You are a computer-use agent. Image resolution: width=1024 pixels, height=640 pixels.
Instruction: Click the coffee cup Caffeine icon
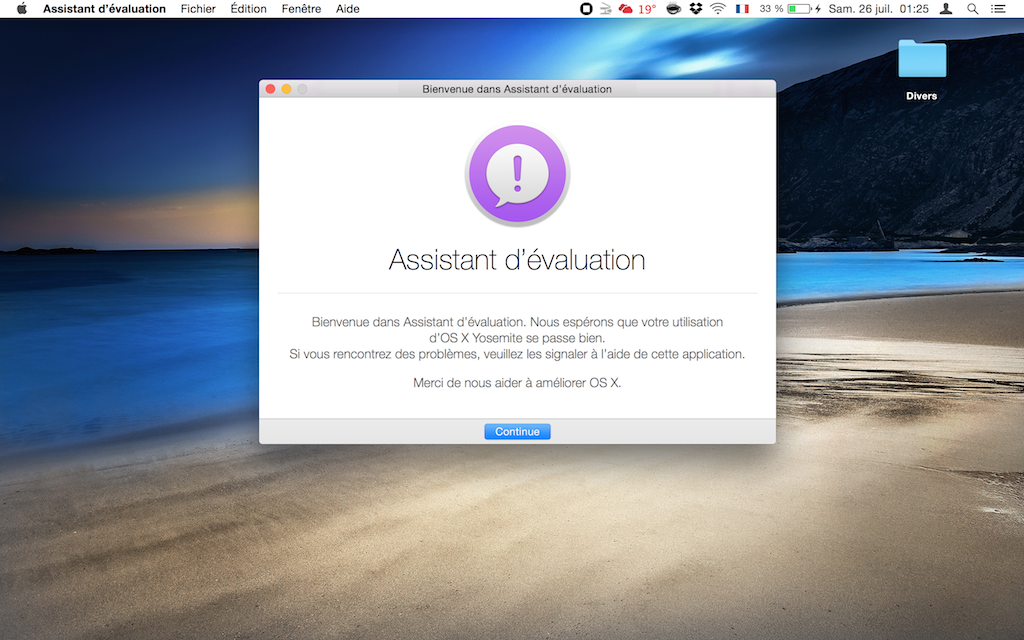pyautogui.click(x=673, y=8)
